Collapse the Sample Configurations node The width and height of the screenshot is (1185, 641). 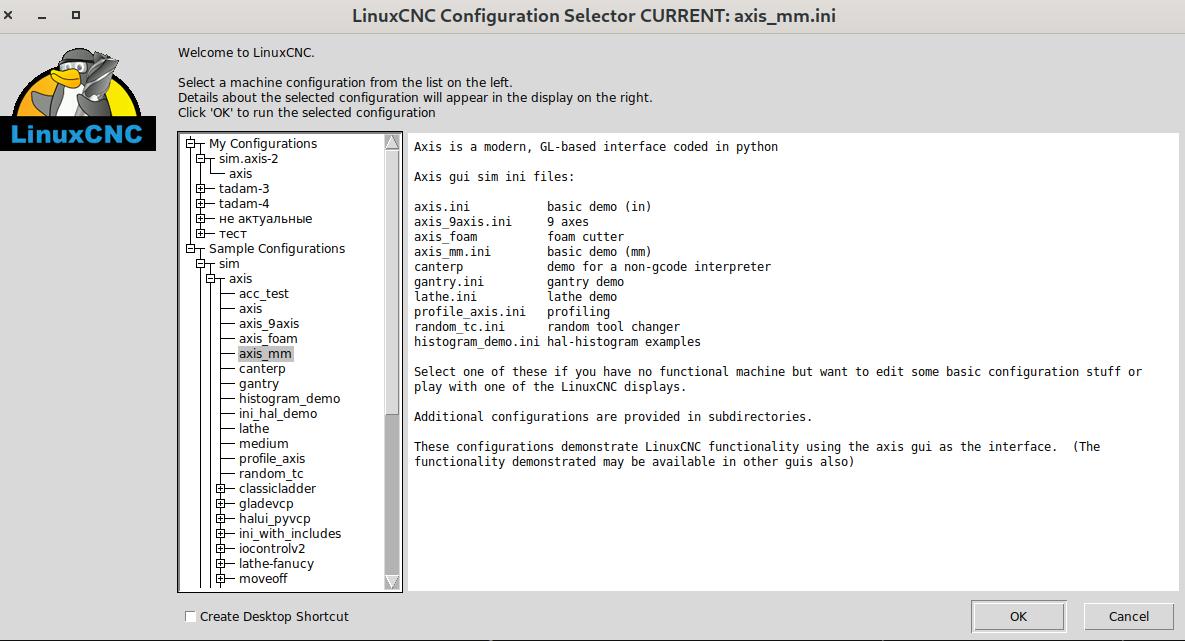point(190,249)
